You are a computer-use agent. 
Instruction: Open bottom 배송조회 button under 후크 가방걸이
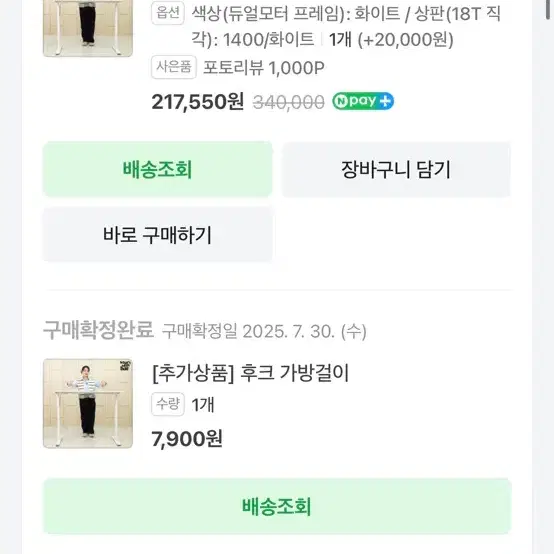tap(277, 506)
